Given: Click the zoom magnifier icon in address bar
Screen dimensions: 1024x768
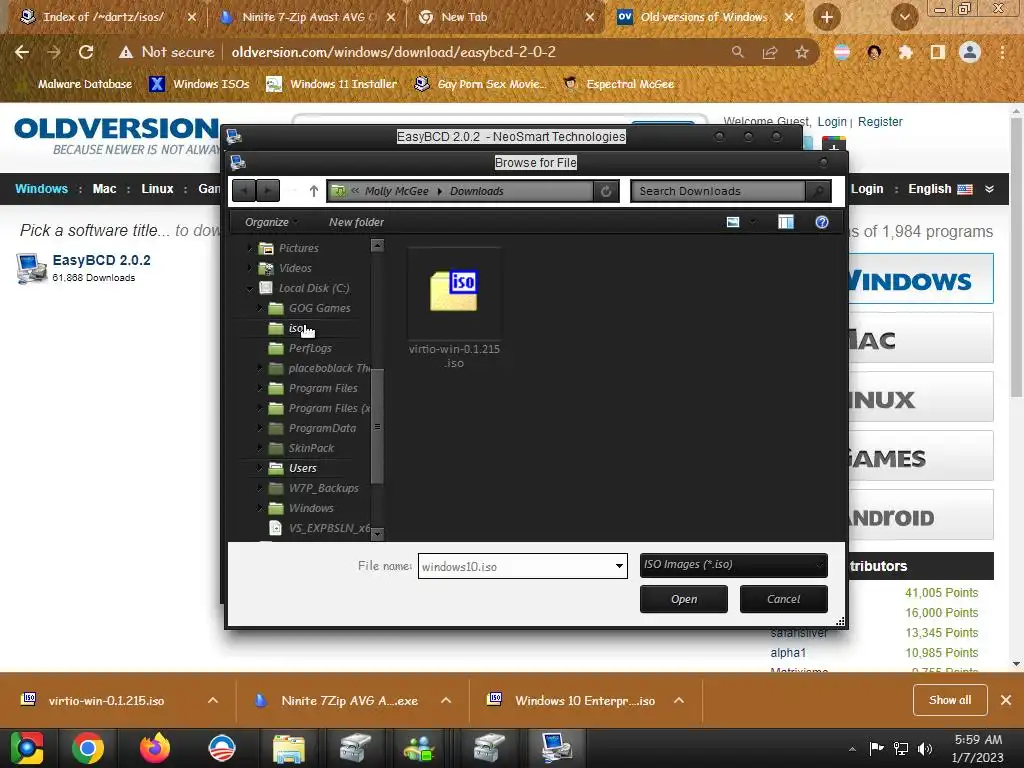Looking at the screenshot, I should pos(737,52).
